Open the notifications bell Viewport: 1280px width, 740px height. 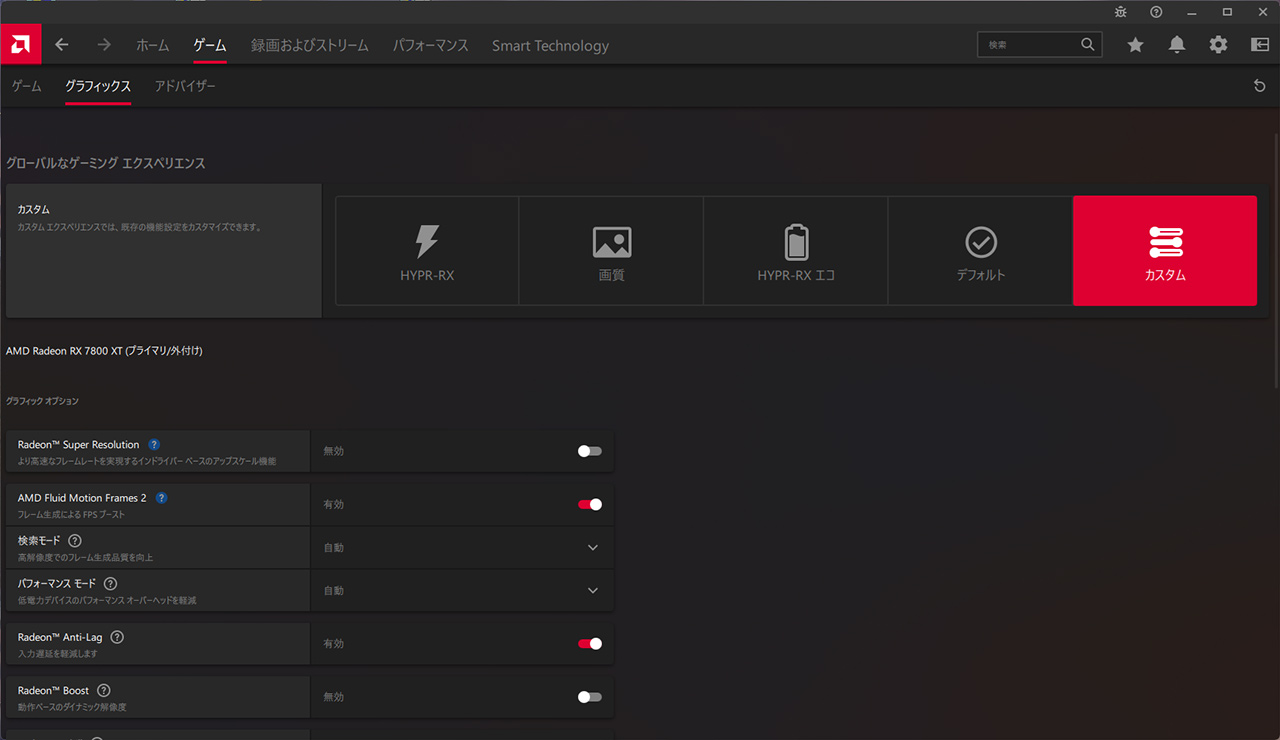1177,45
